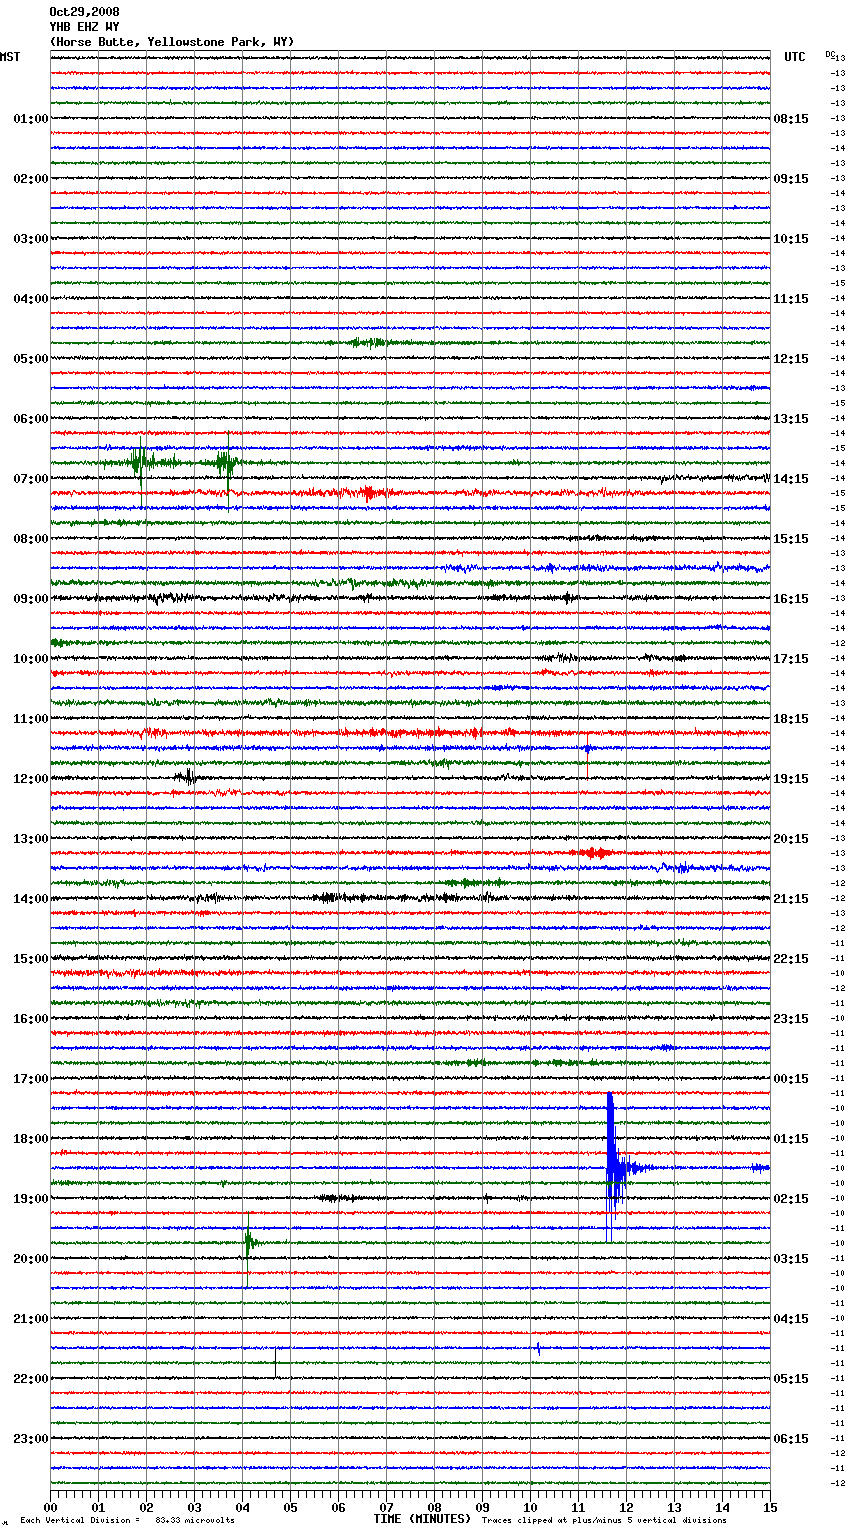The image size is (850, 1534).
Task: Click the 02:15 UTC time label
Action: pyautogui.click(x=791, y=1199)
